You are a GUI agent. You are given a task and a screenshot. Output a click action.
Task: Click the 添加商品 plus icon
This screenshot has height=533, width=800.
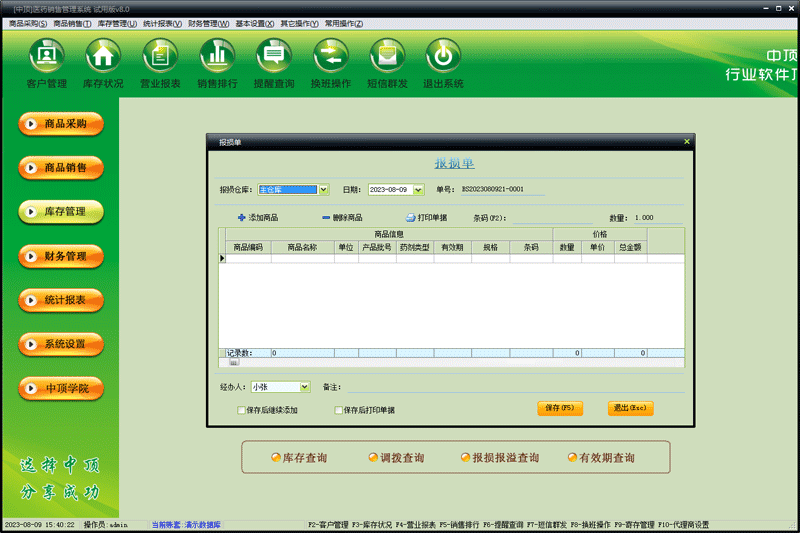[241, 218]
